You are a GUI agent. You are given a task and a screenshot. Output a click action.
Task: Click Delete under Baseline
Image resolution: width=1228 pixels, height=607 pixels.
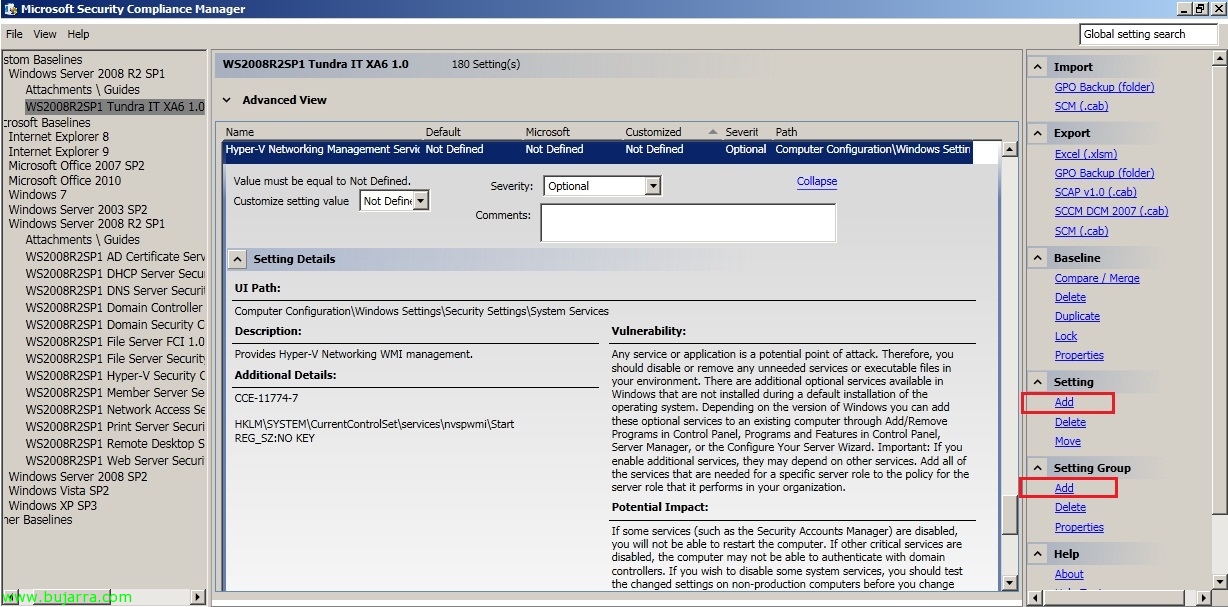tap(1070, 297)
